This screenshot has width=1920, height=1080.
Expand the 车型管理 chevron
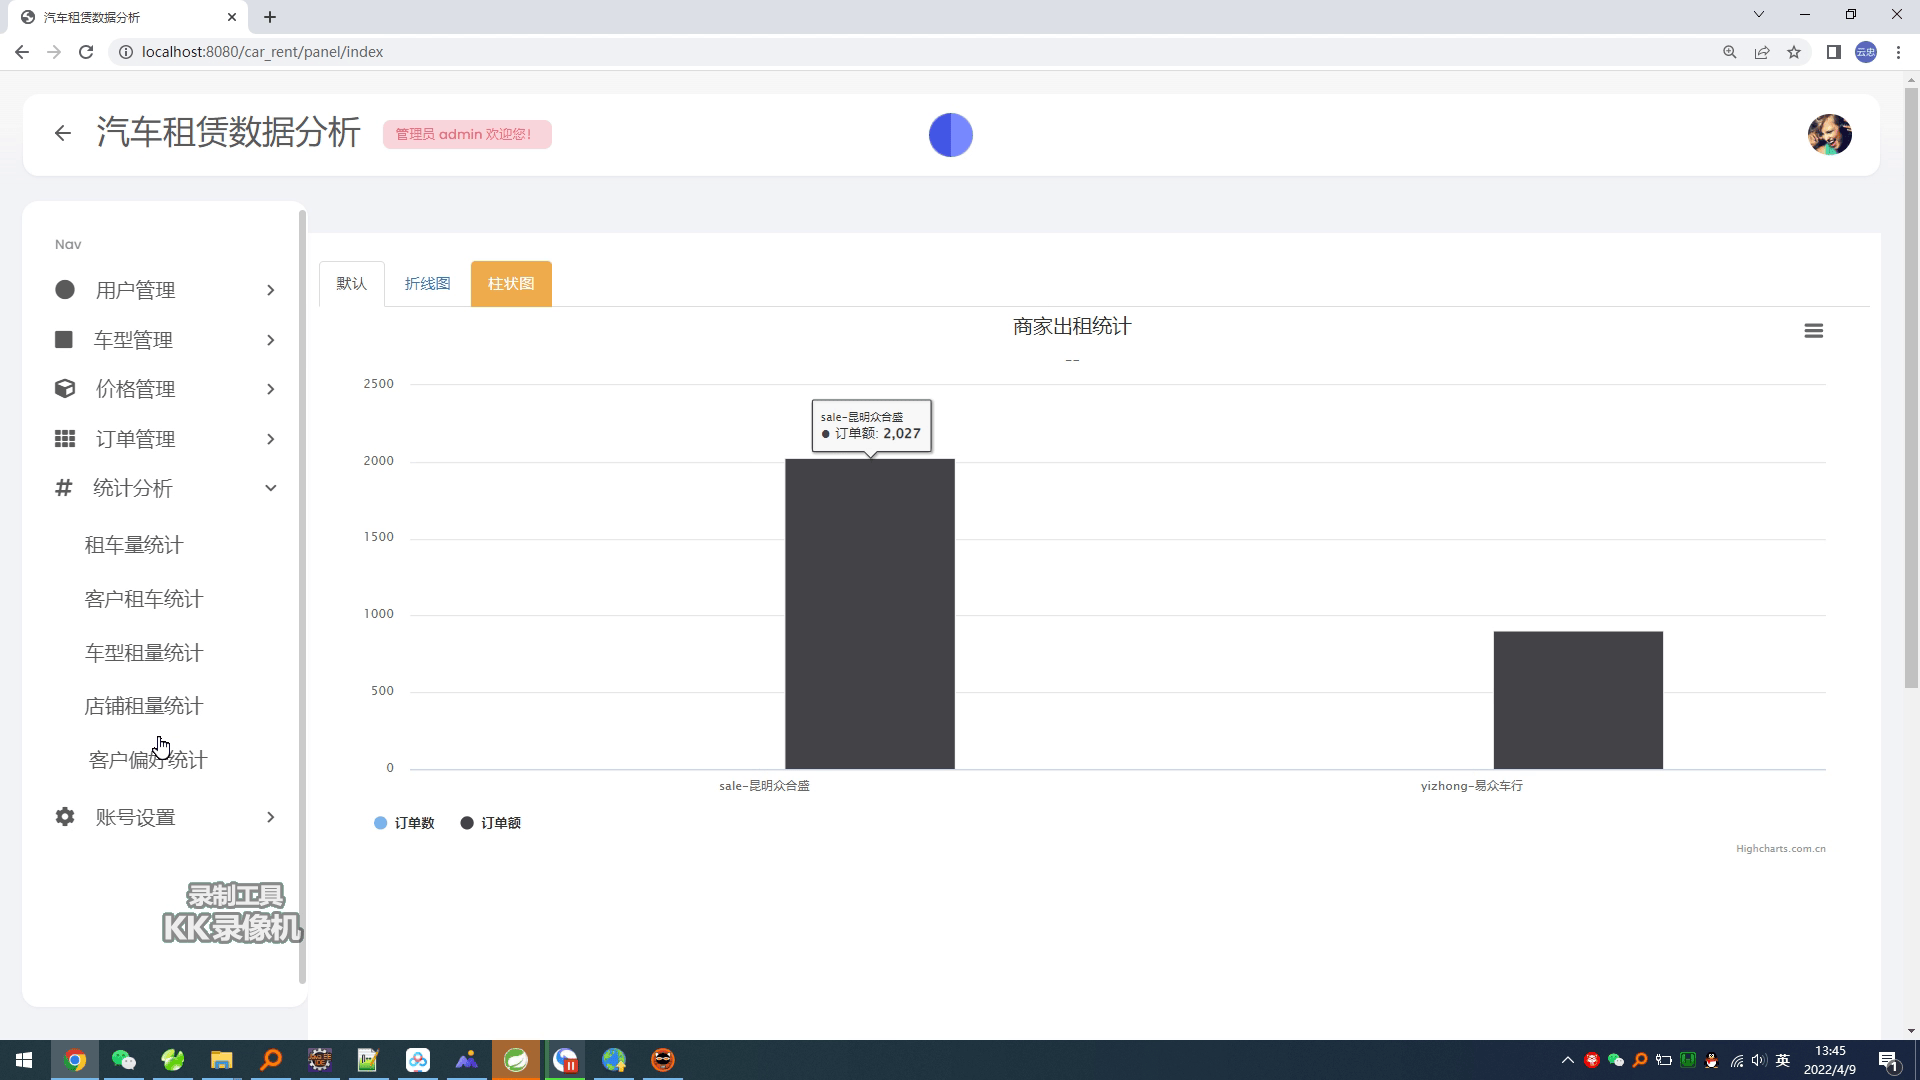270,340
